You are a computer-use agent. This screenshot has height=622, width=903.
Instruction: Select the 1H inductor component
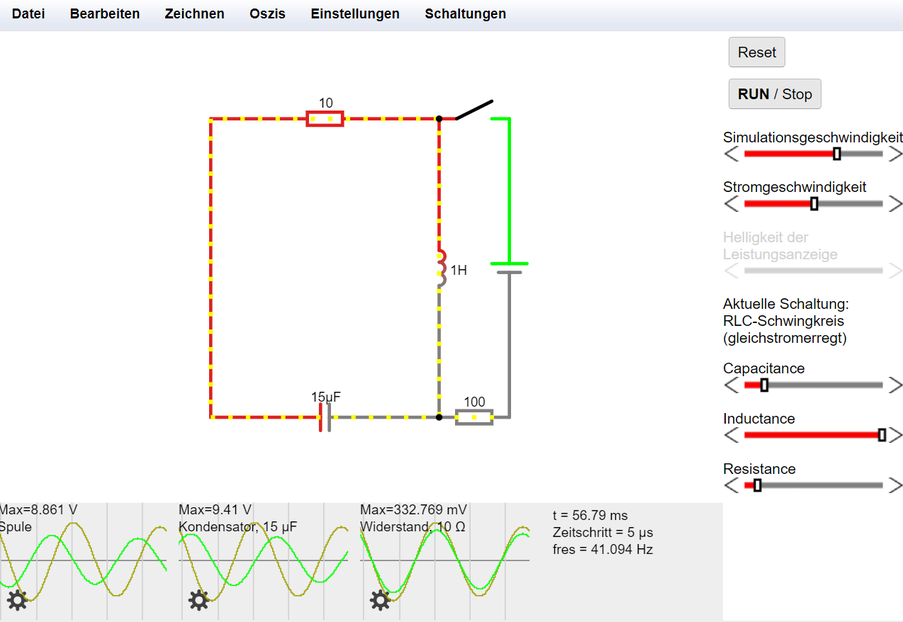pos(441,268)
